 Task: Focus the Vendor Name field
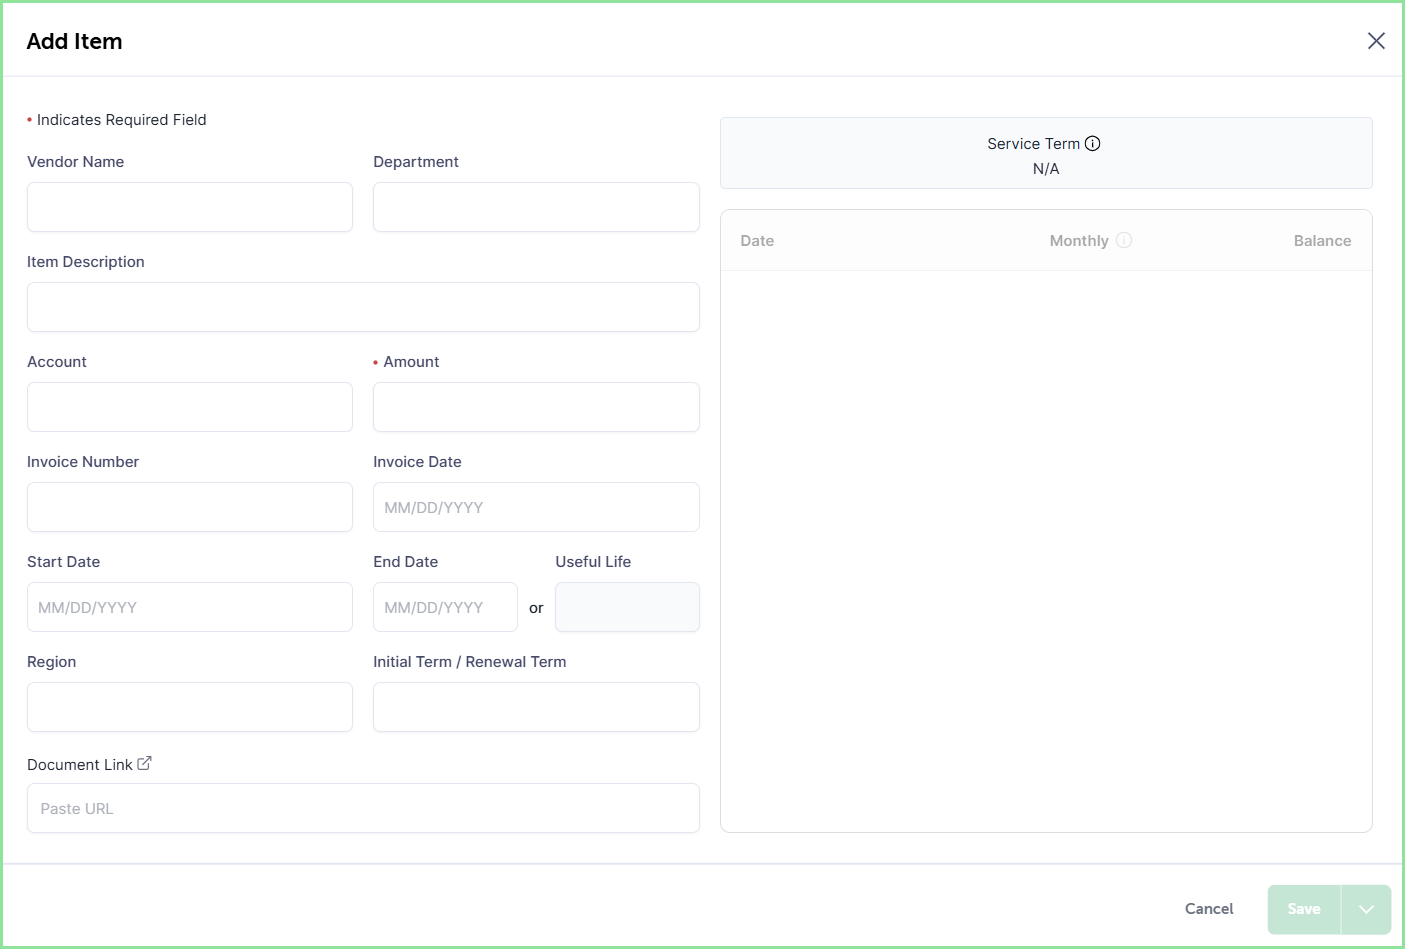(x=190, y=207)
